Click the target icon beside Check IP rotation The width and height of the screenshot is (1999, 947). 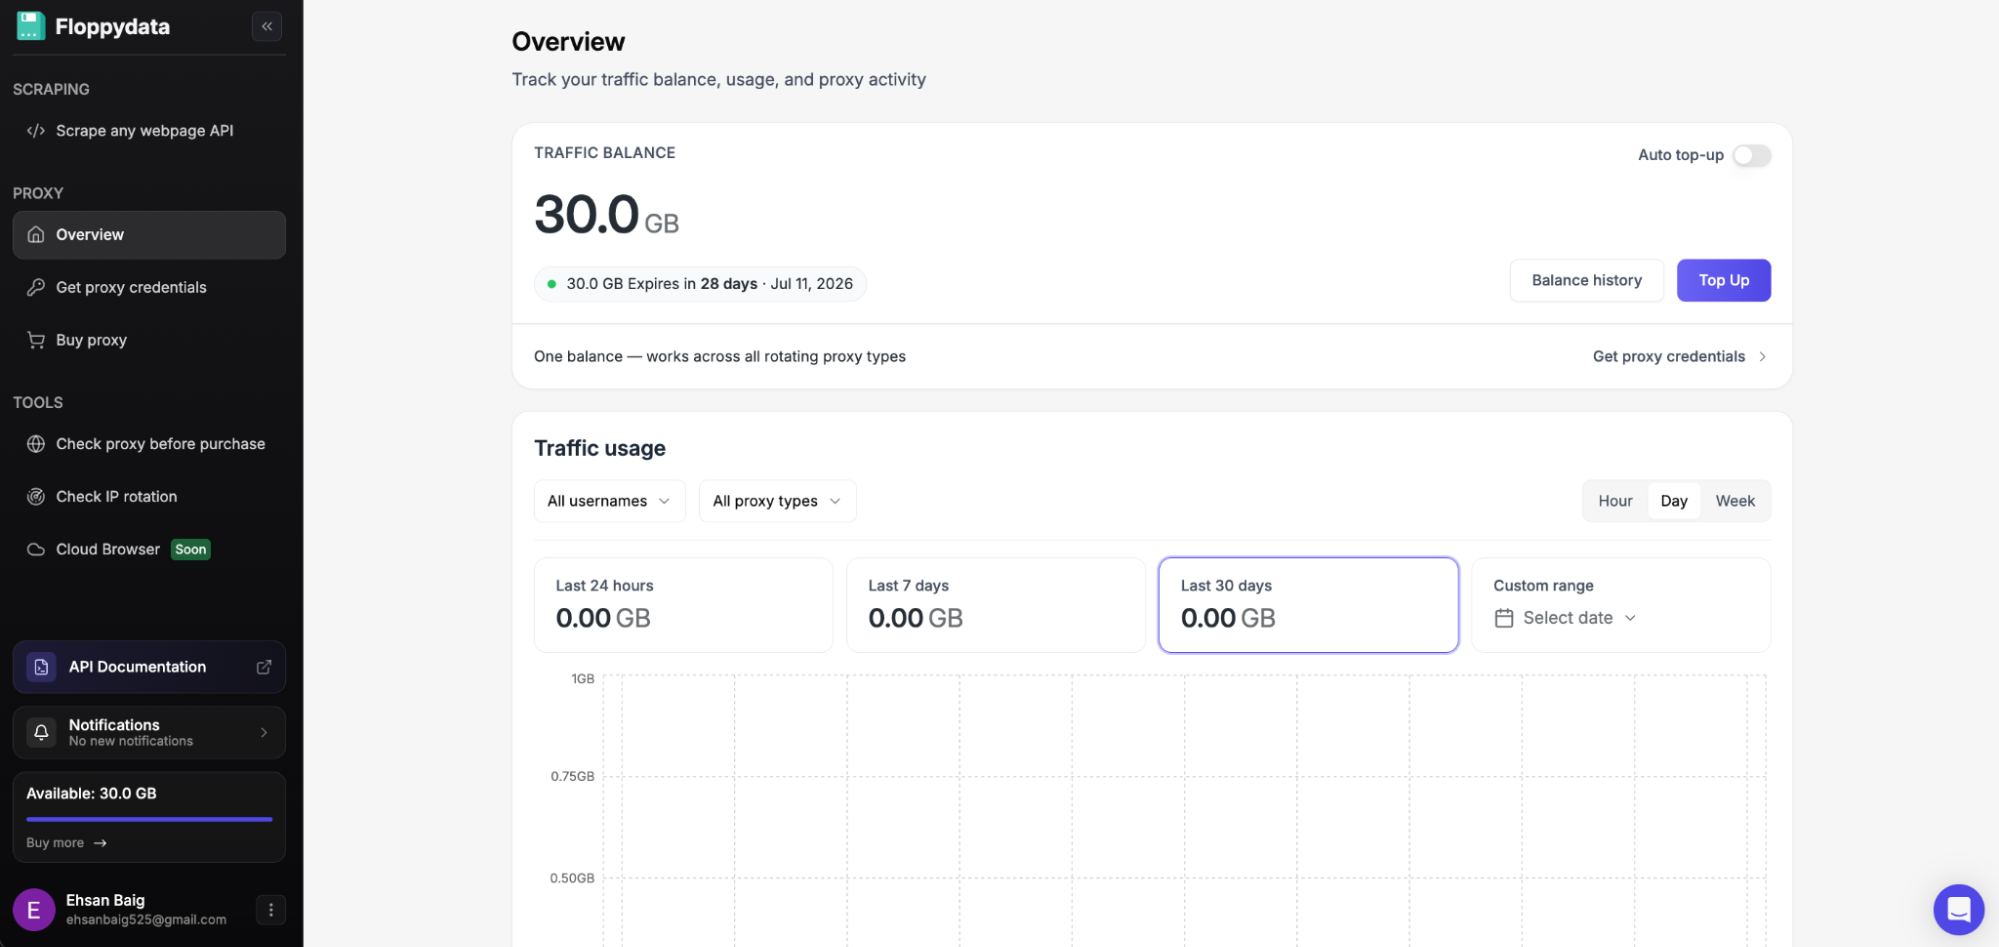coord(36,497)
